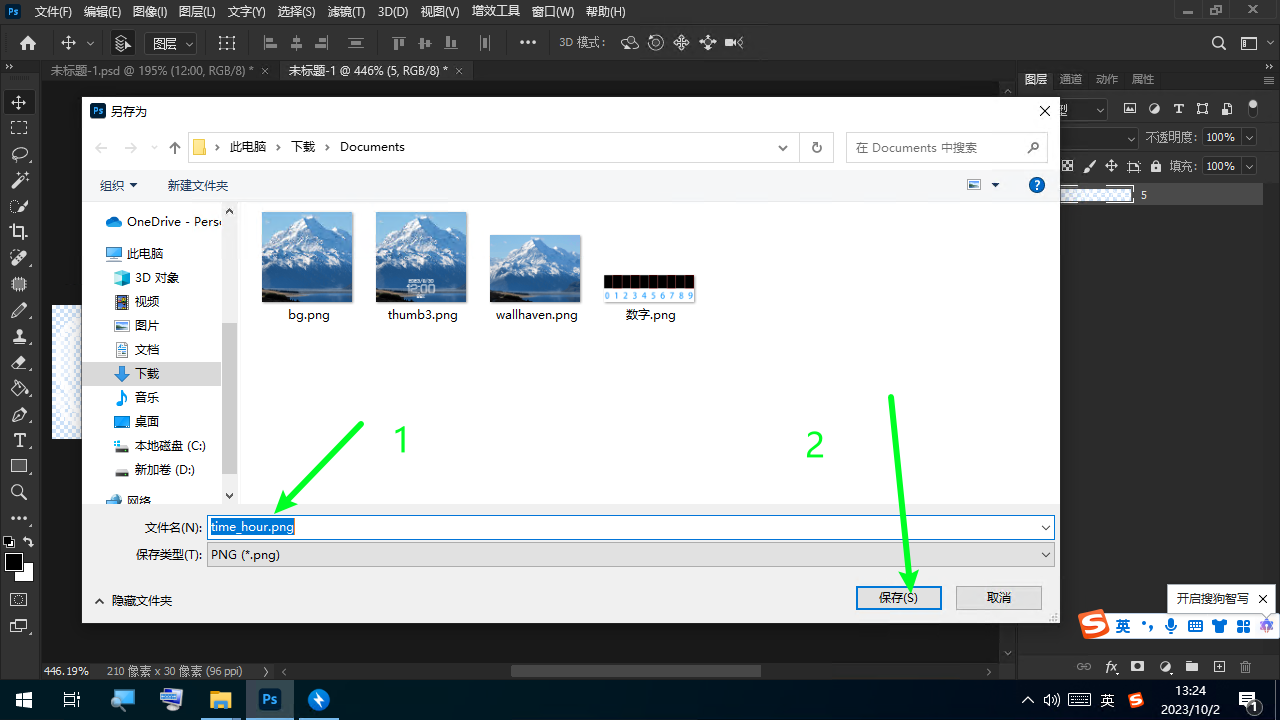Image resolution: width=1280 pixels, height=720 pixels.
Task: Expand the 组织 dropdown menu
Action: coord(119,185)
